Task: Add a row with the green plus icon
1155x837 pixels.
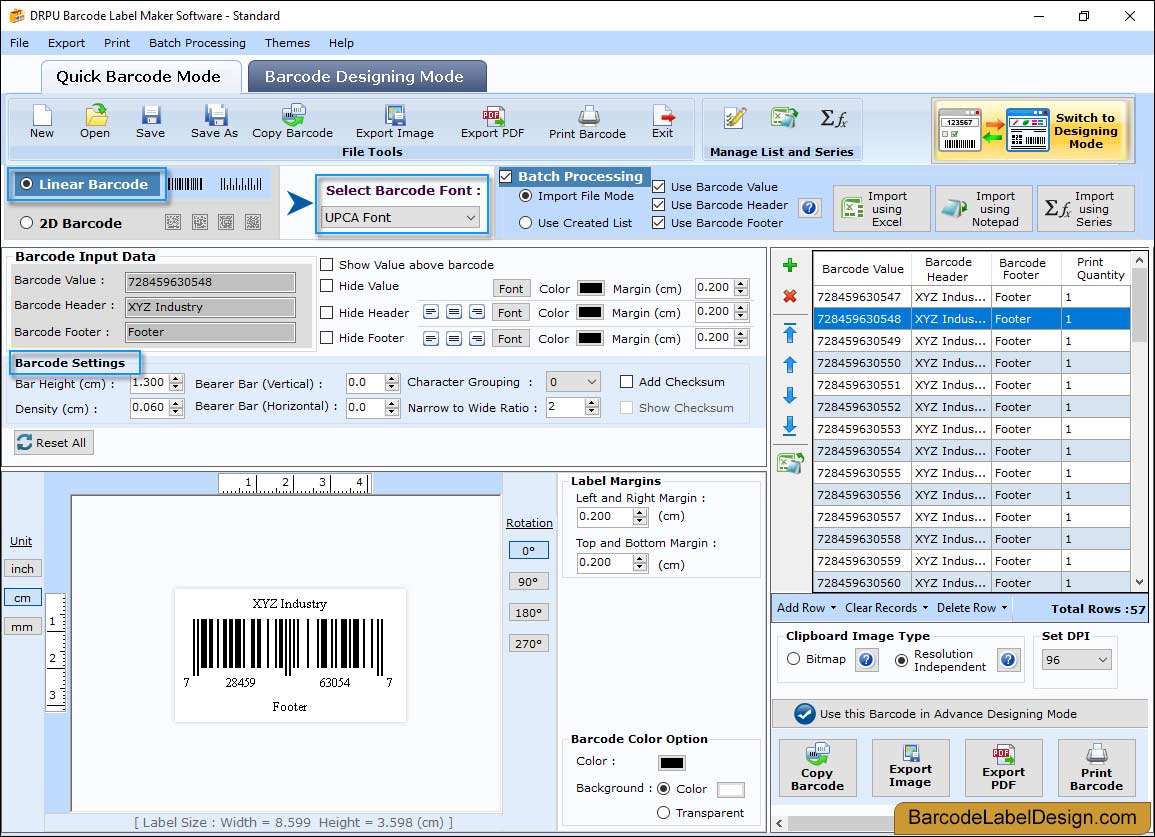Action: tap(790, 265)
